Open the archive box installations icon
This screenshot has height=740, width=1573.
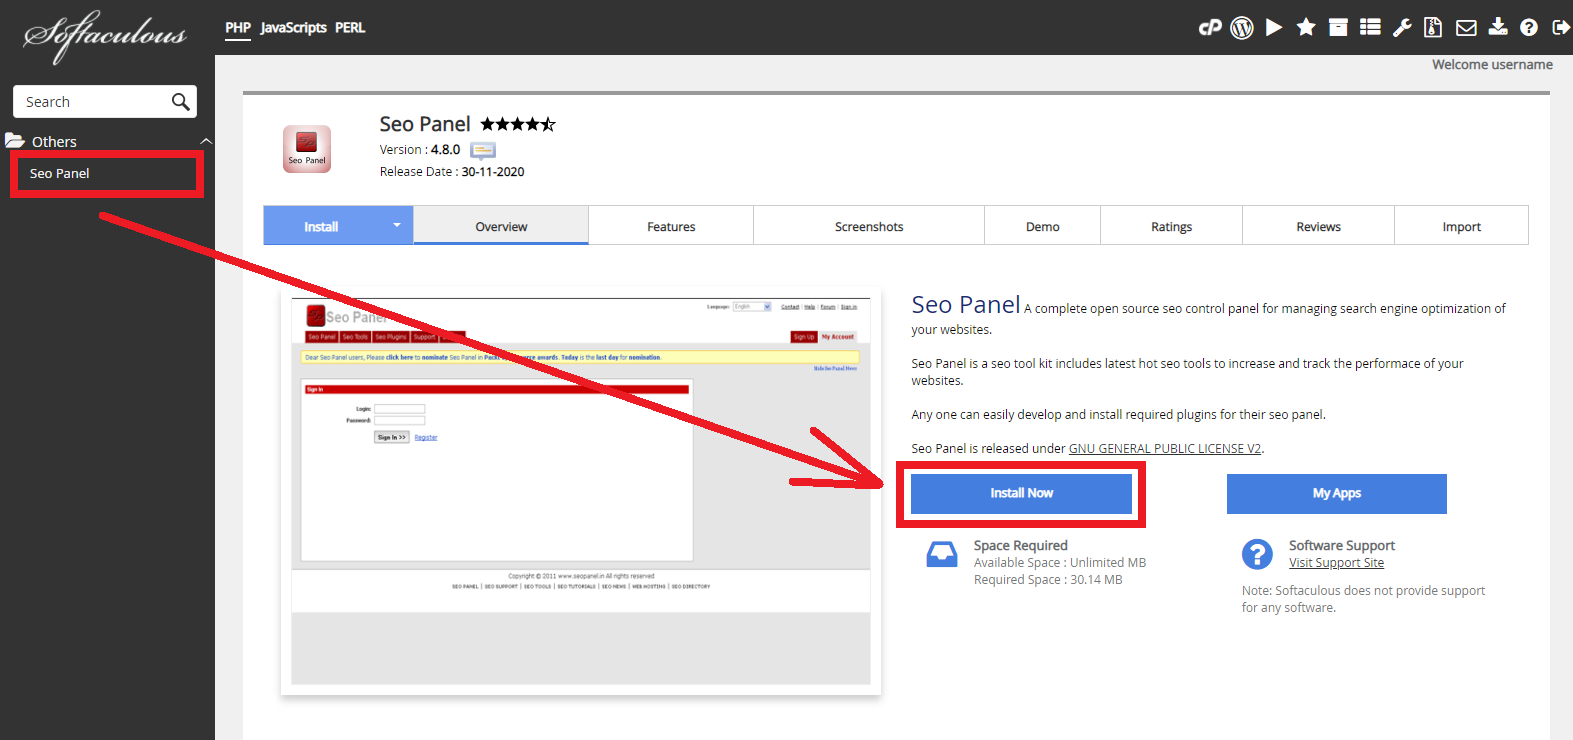[1338, 28]
